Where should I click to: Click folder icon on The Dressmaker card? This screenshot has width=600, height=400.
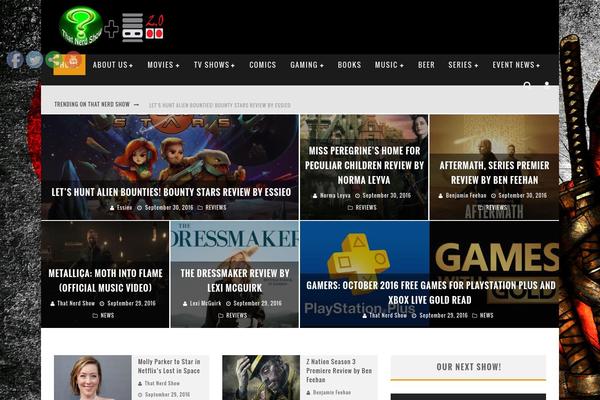click(x=221, y=316)
